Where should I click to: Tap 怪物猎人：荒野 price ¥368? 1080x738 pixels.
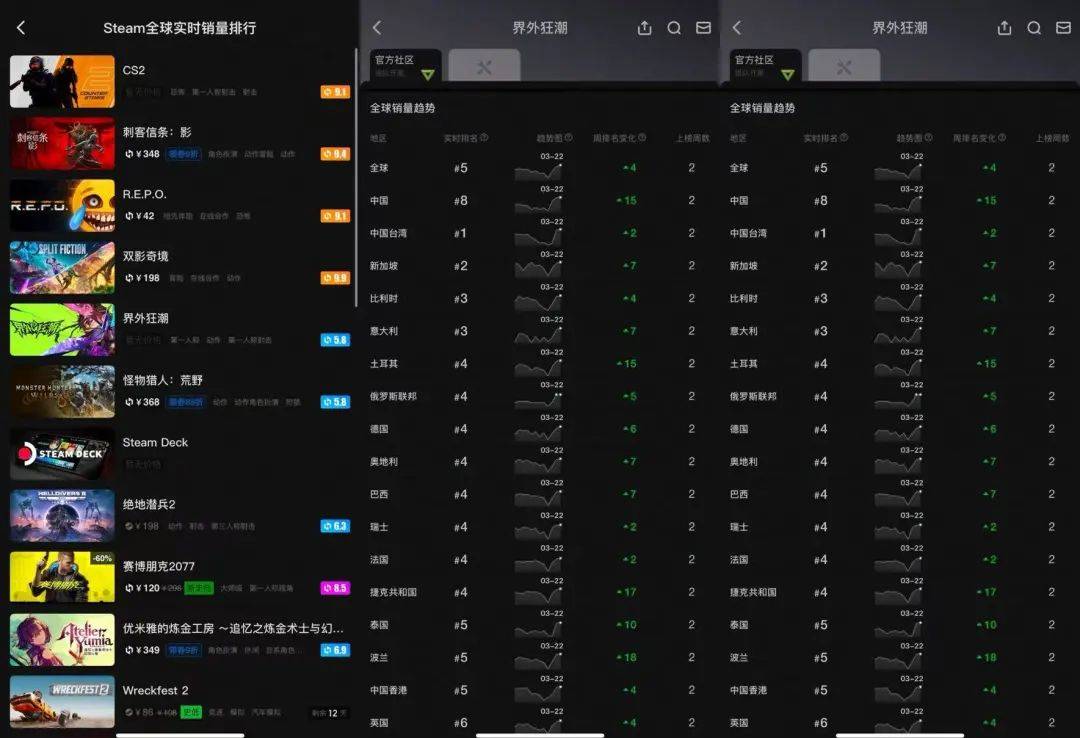143,402
